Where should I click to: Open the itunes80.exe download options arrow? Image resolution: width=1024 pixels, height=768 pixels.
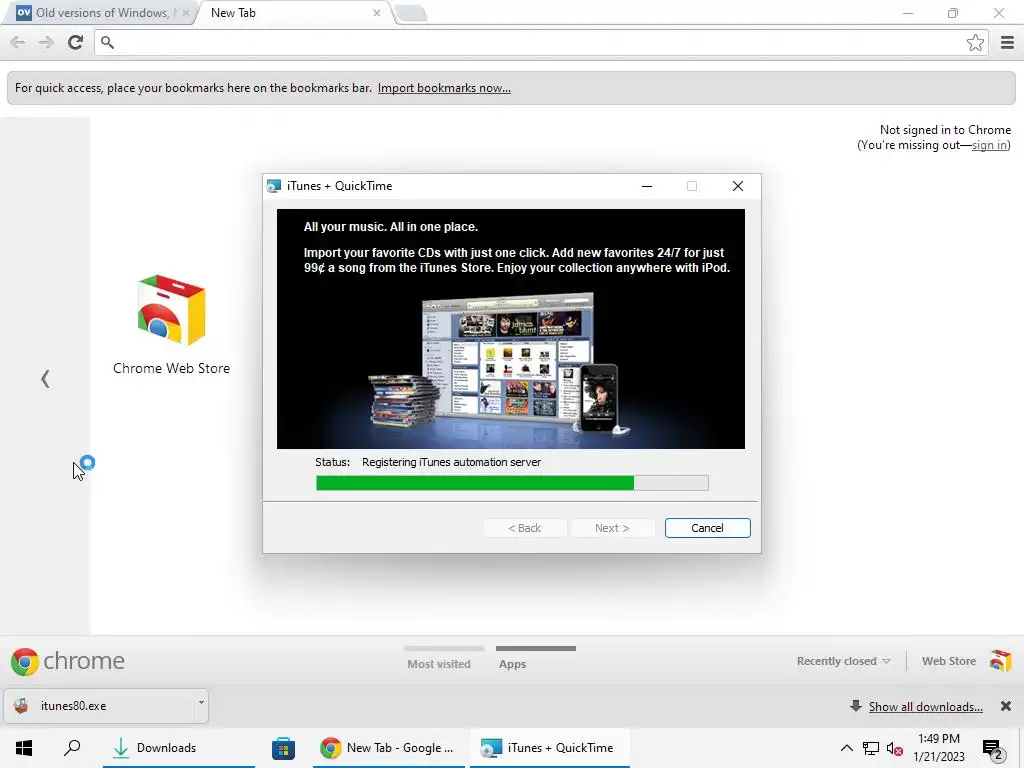click(x=201, y=703)
